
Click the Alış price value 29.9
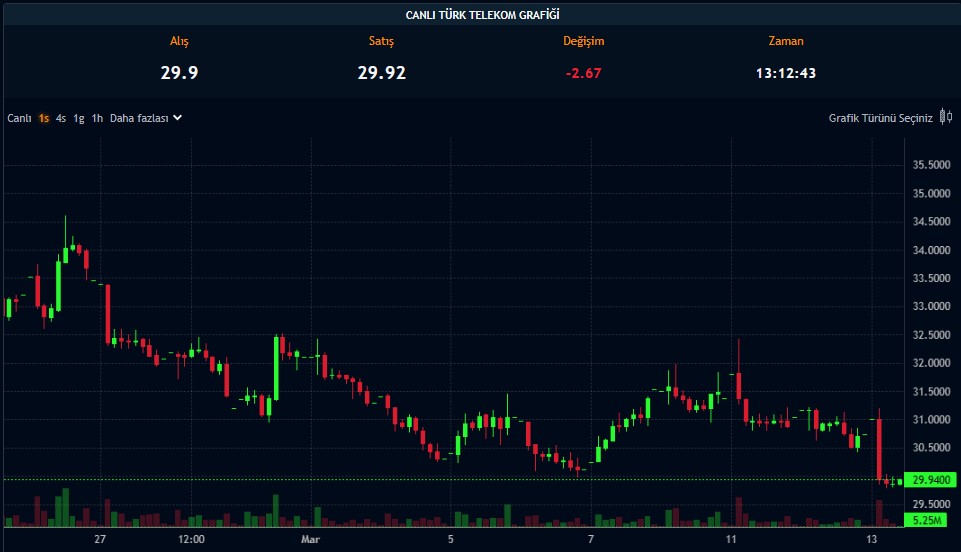[179, 72]
